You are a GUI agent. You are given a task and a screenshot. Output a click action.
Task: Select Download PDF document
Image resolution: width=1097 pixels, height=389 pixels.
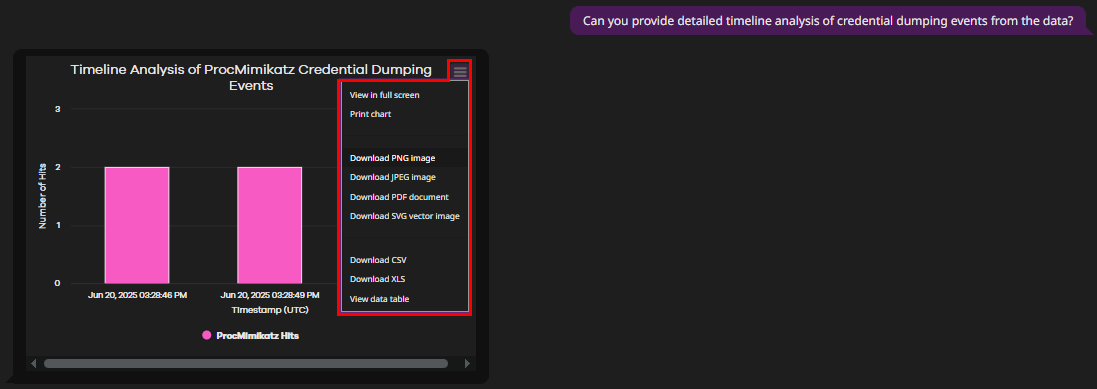(399, 197)
